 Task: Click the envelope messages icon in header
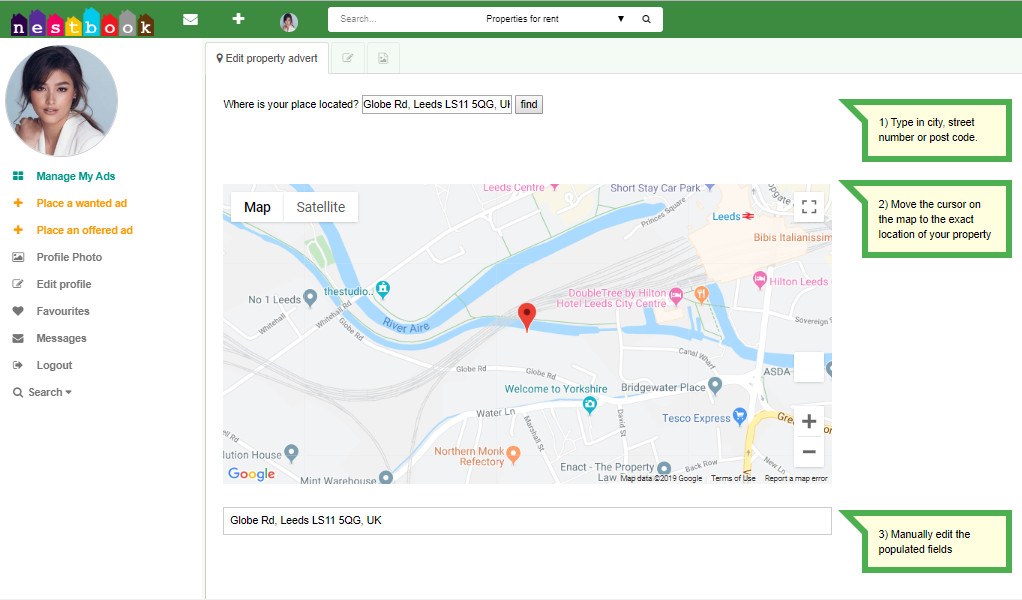pos(190,19)
